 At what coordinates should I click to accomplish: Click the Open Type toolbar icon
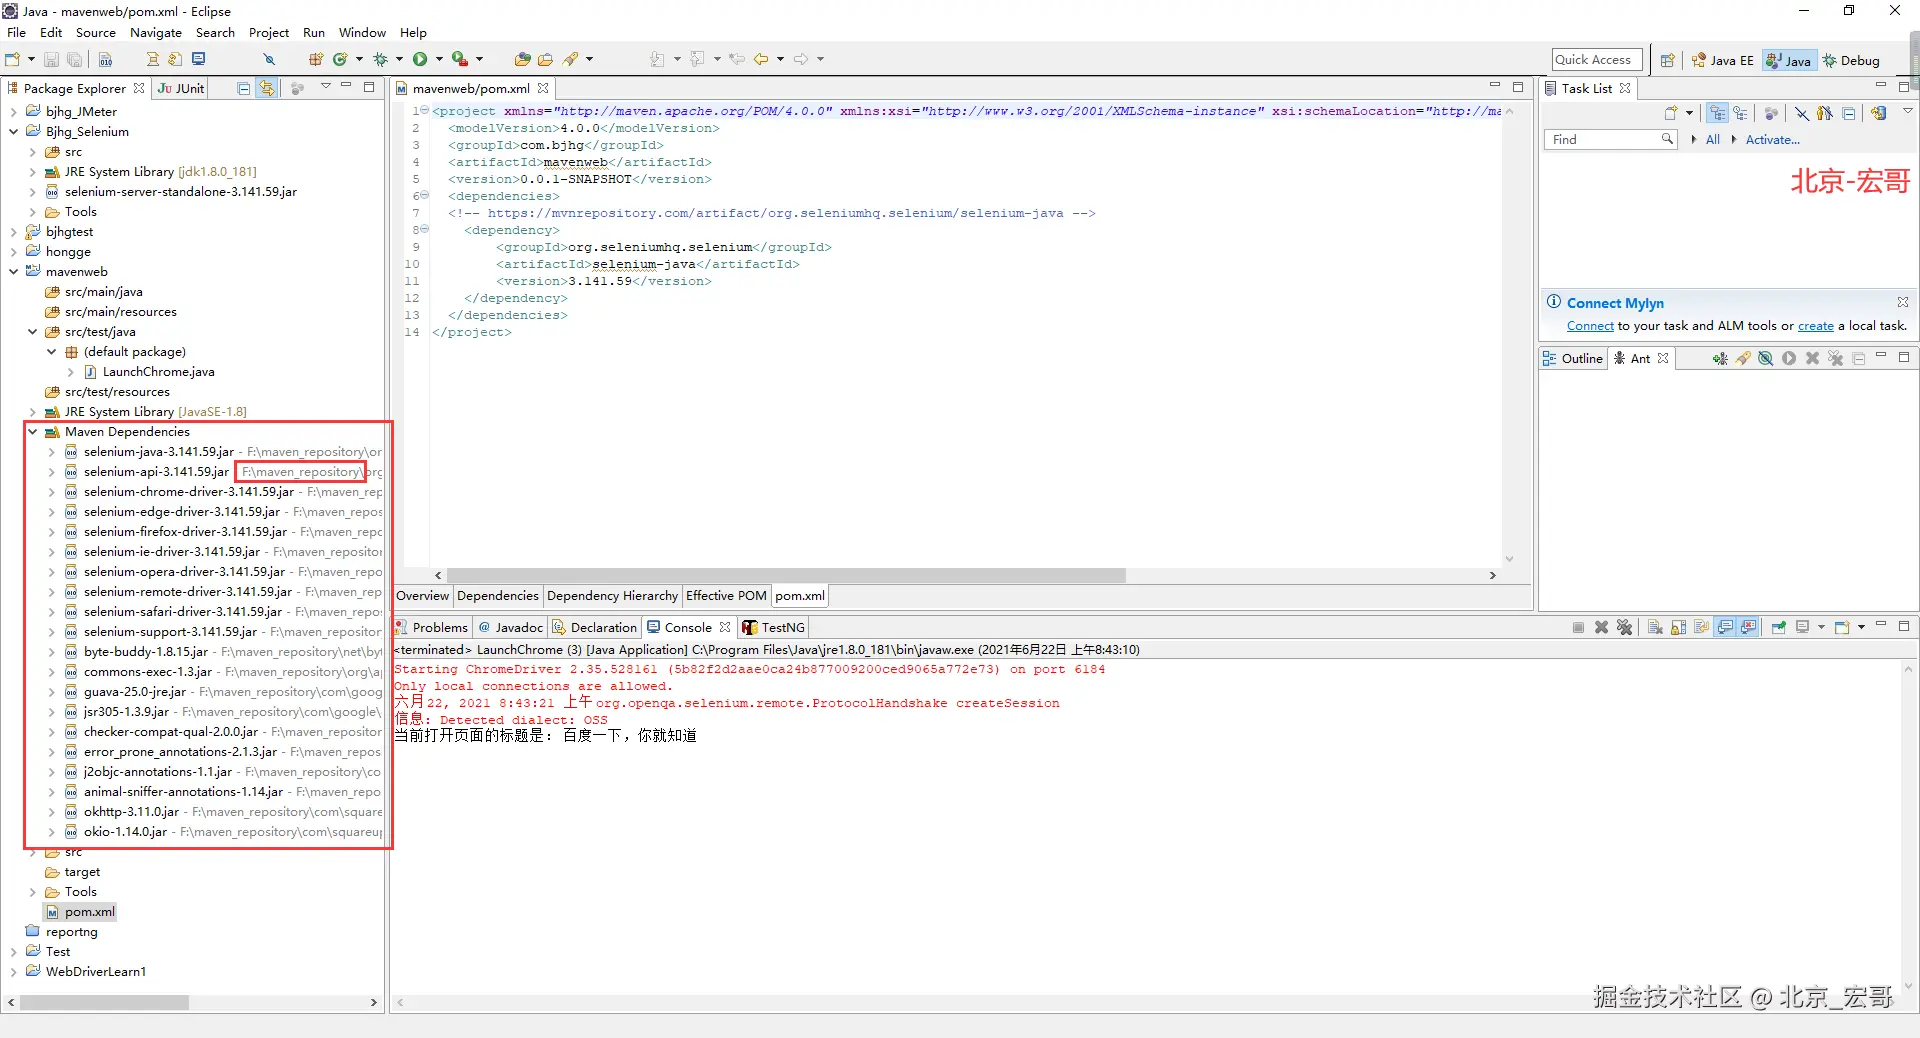click(522, 59)
